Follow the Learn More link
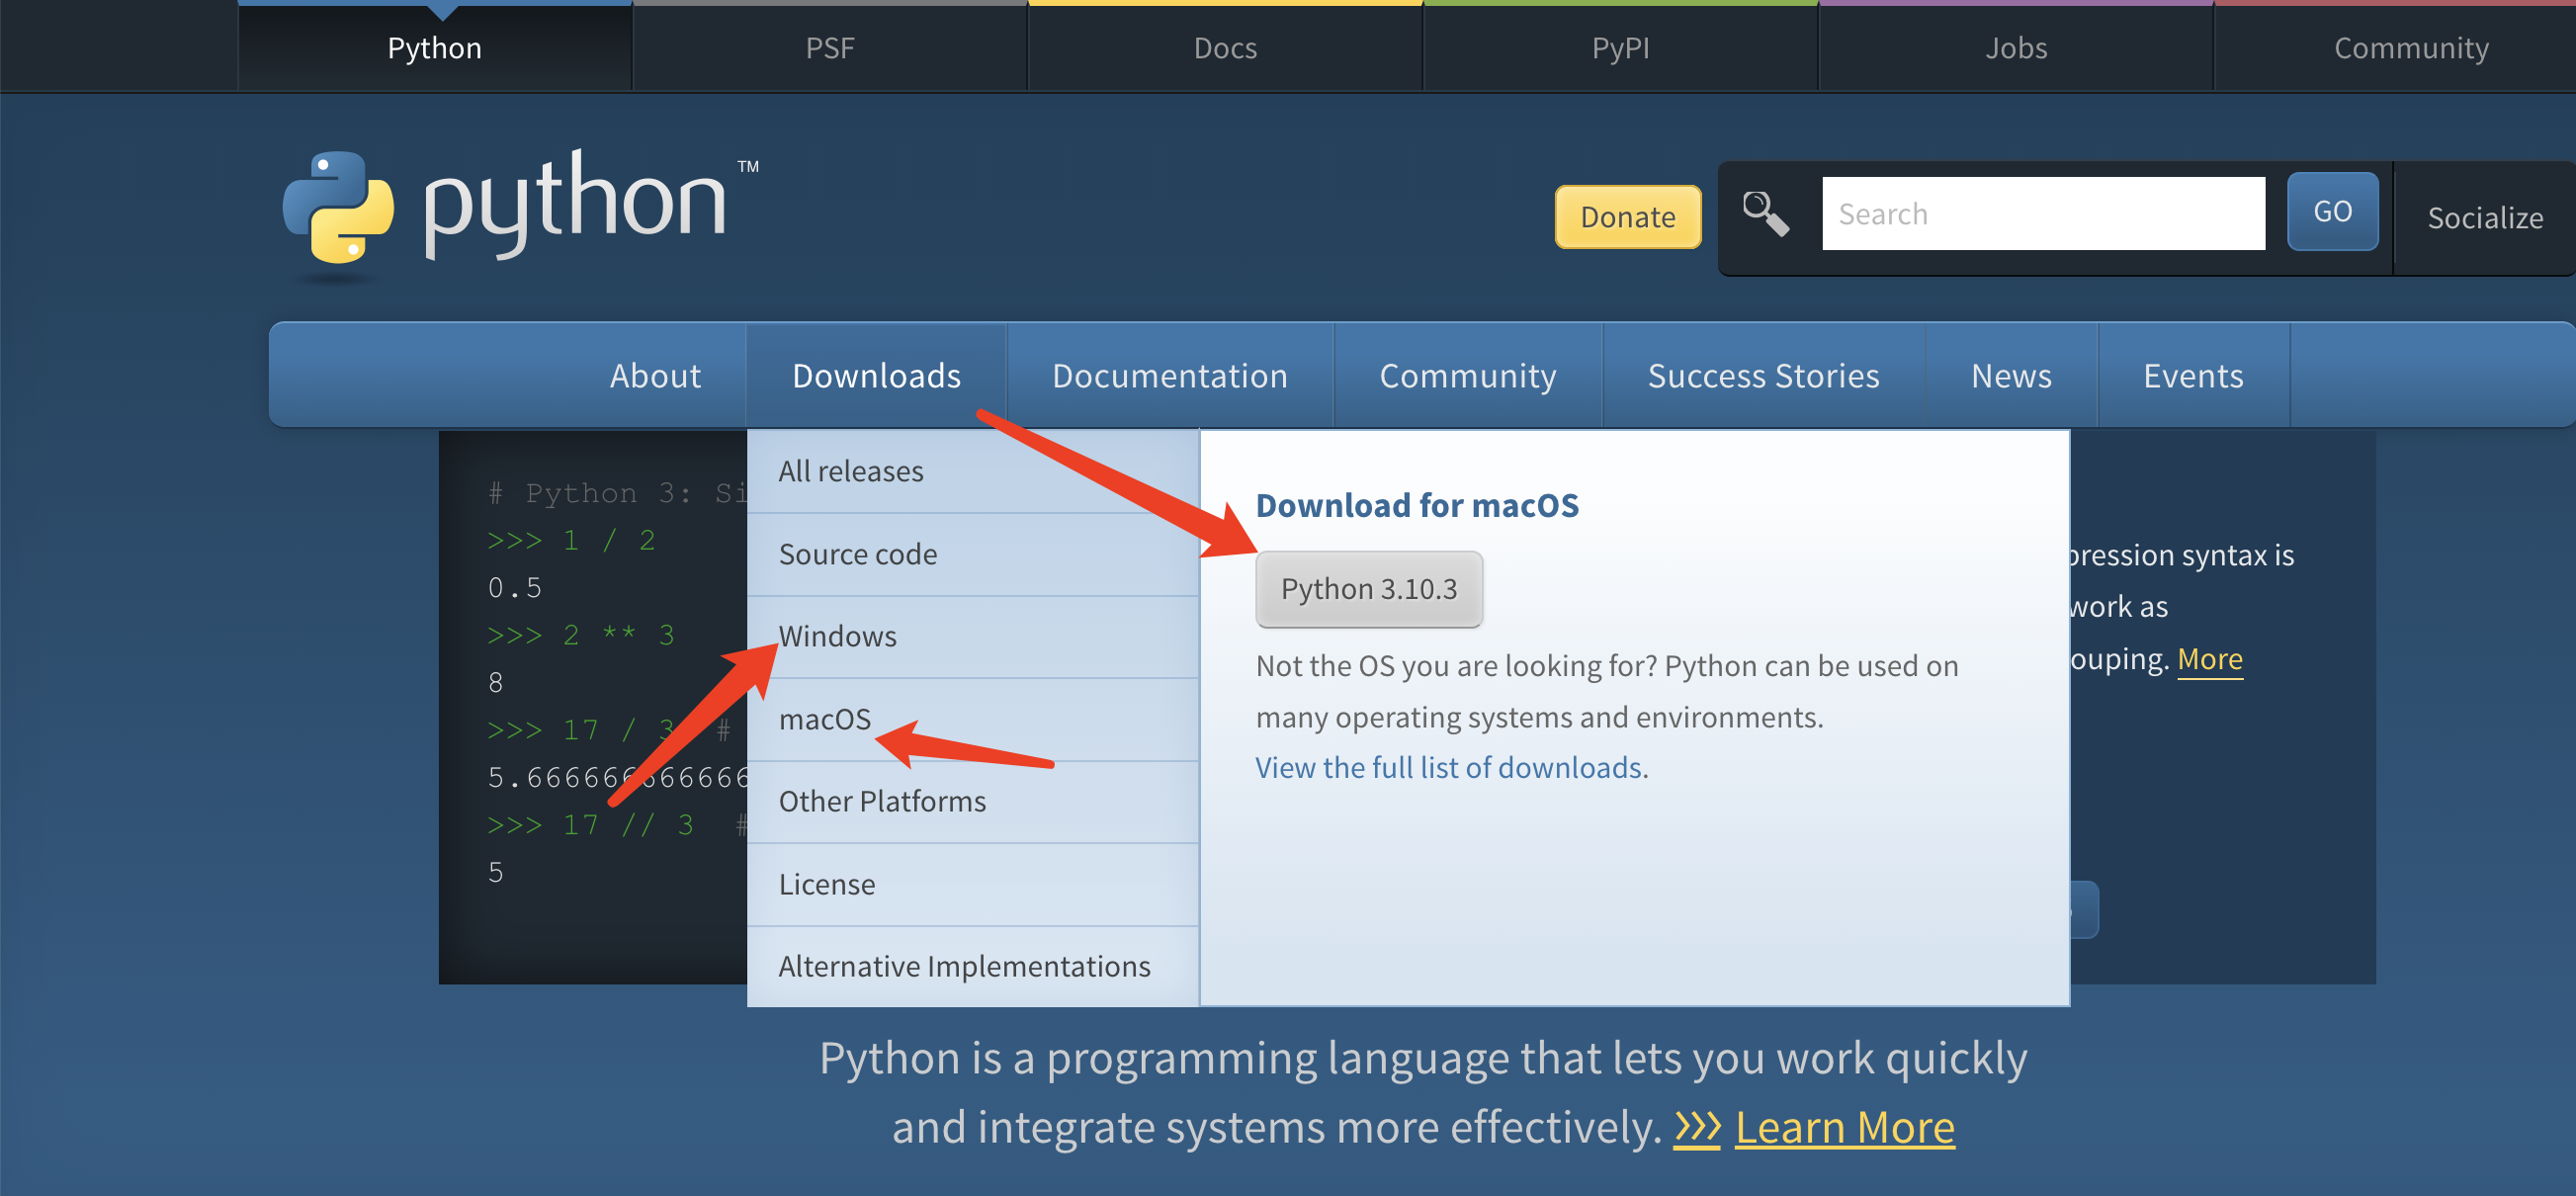Screen dimensions: 2576x1196 point(1844,1128)
